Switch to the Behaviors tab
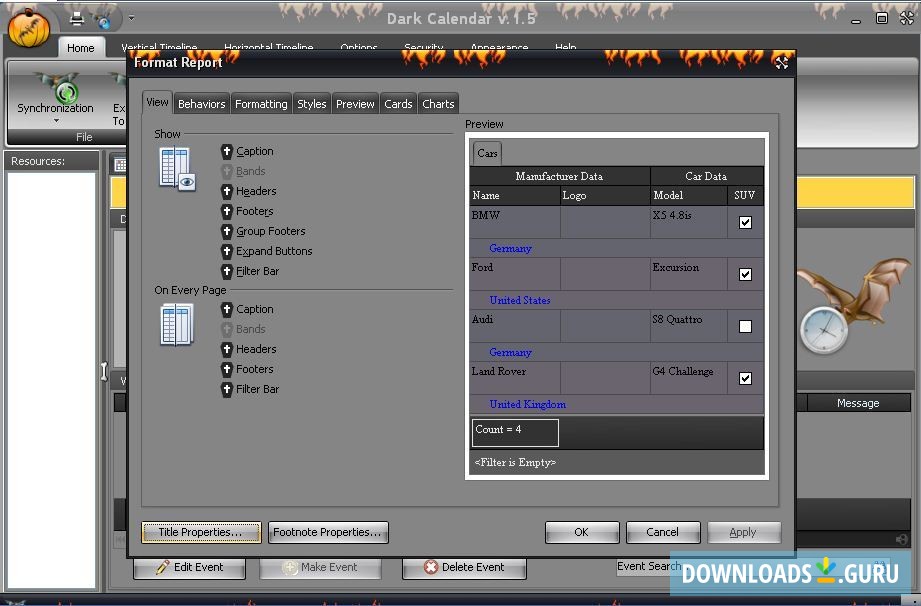This screenshot has height=606, width=921. pos(201,104)
